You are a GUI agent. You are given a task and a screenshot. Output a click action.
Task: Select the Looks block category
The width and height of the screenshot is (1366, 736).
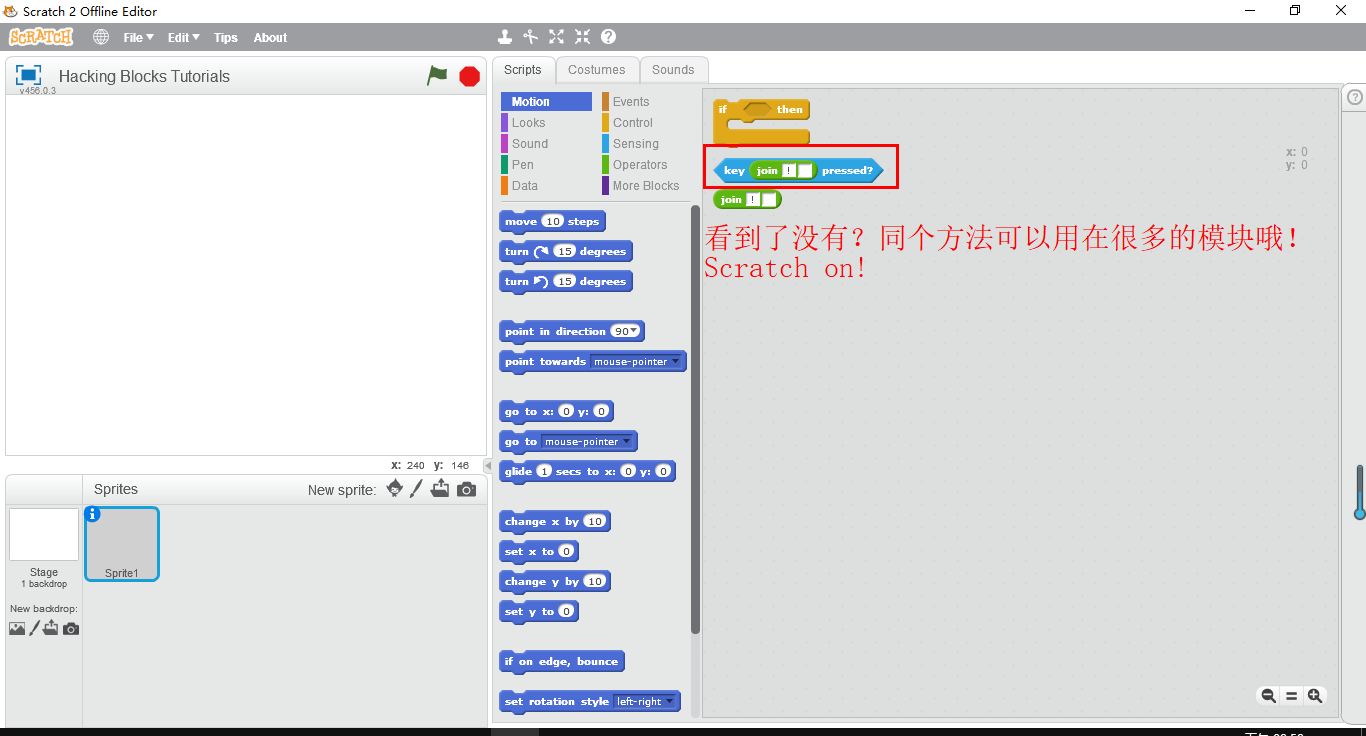[x=546, y=123]
